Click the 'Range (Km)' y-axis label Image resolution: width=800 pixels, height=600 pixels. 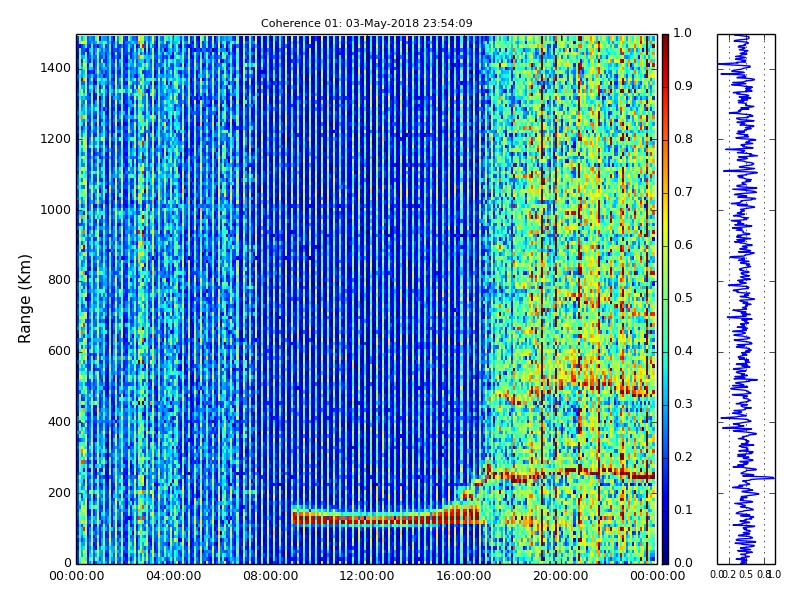coord(24,299)
